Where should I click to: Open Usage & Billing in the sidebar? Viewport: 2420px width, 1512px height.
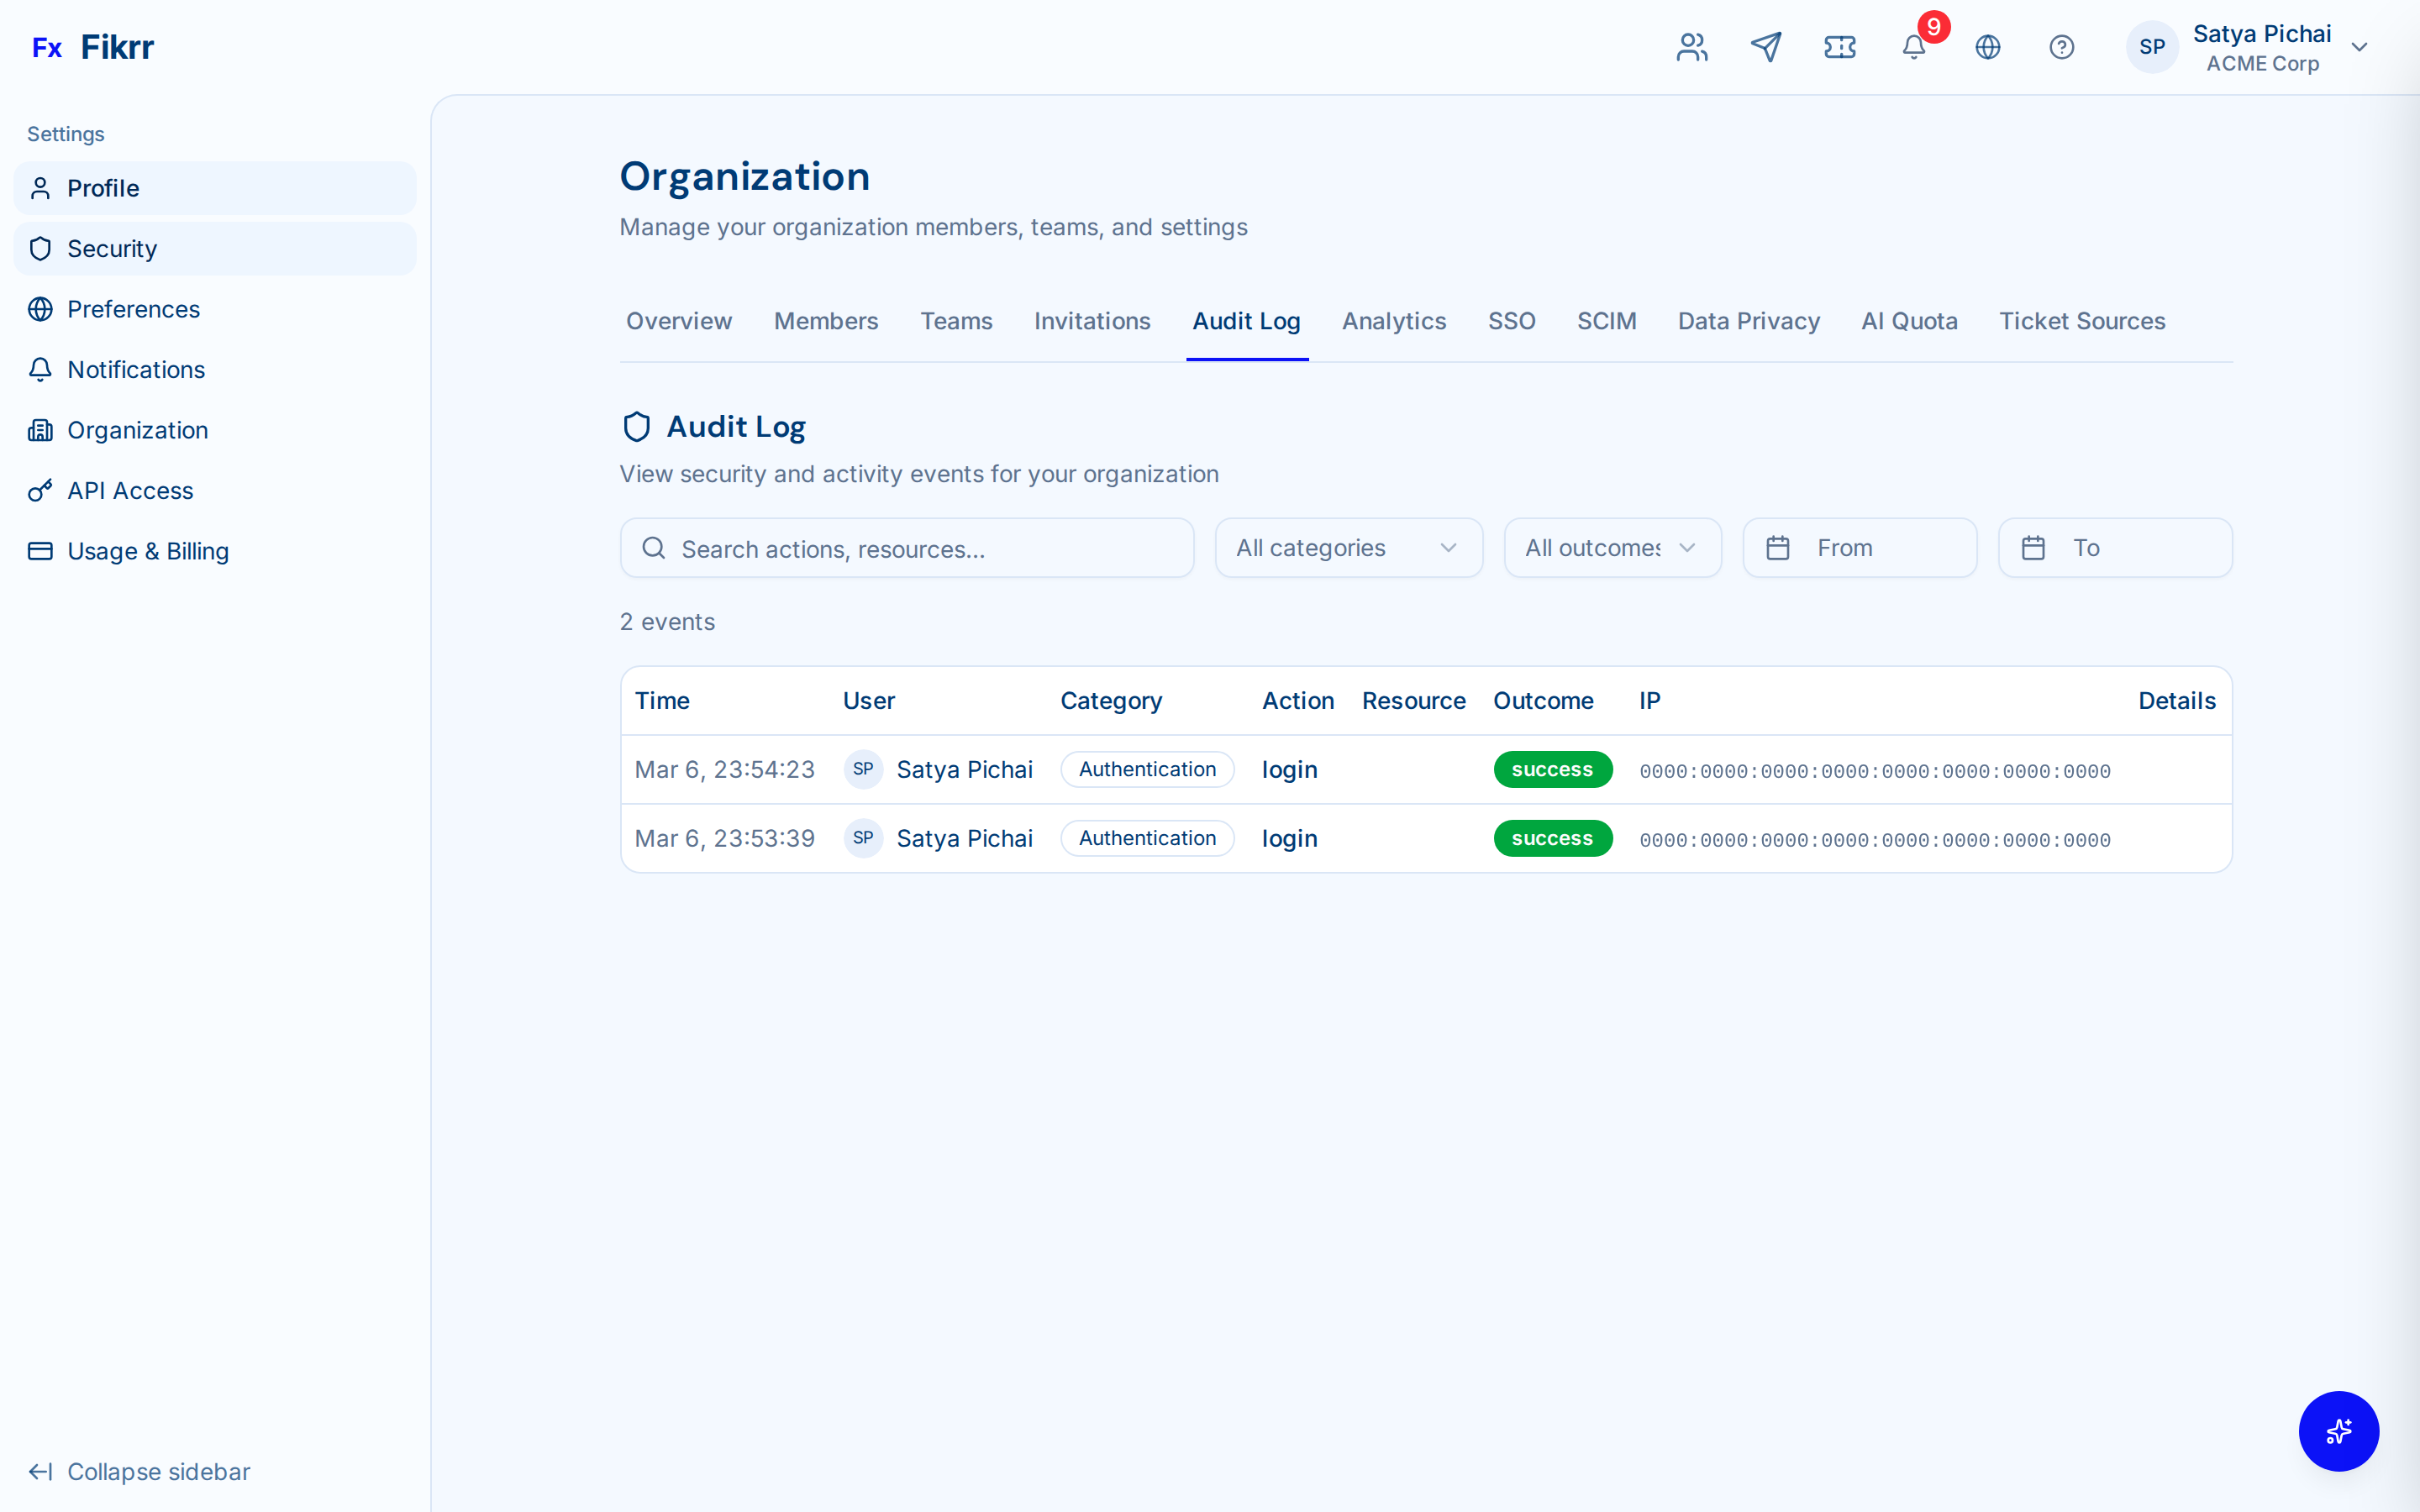point(148,550)
